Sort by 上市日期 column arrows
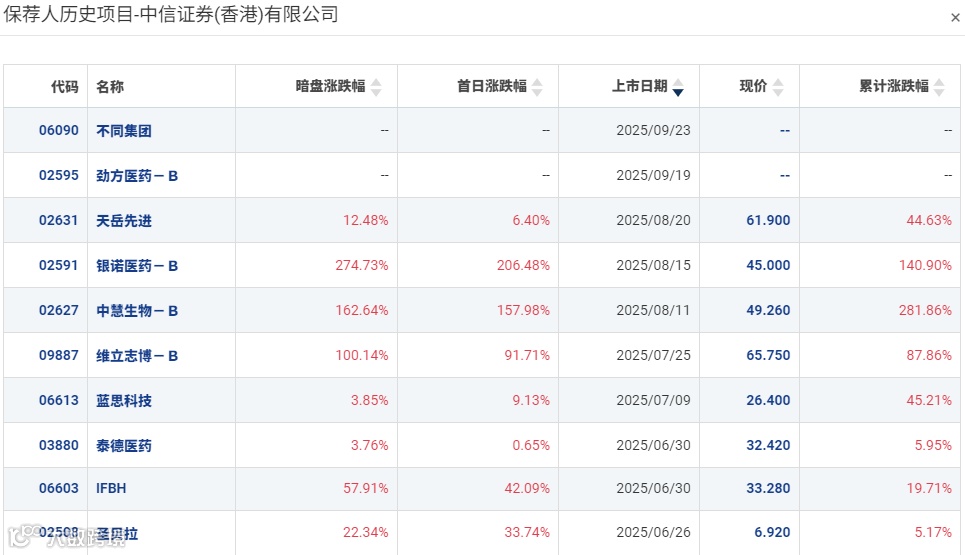 pos(678,87)
